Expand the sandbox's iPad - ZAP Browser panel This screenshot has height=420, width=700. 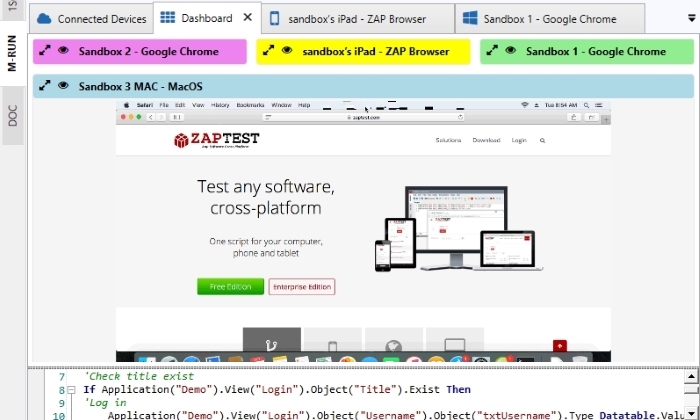coord(268,51)
